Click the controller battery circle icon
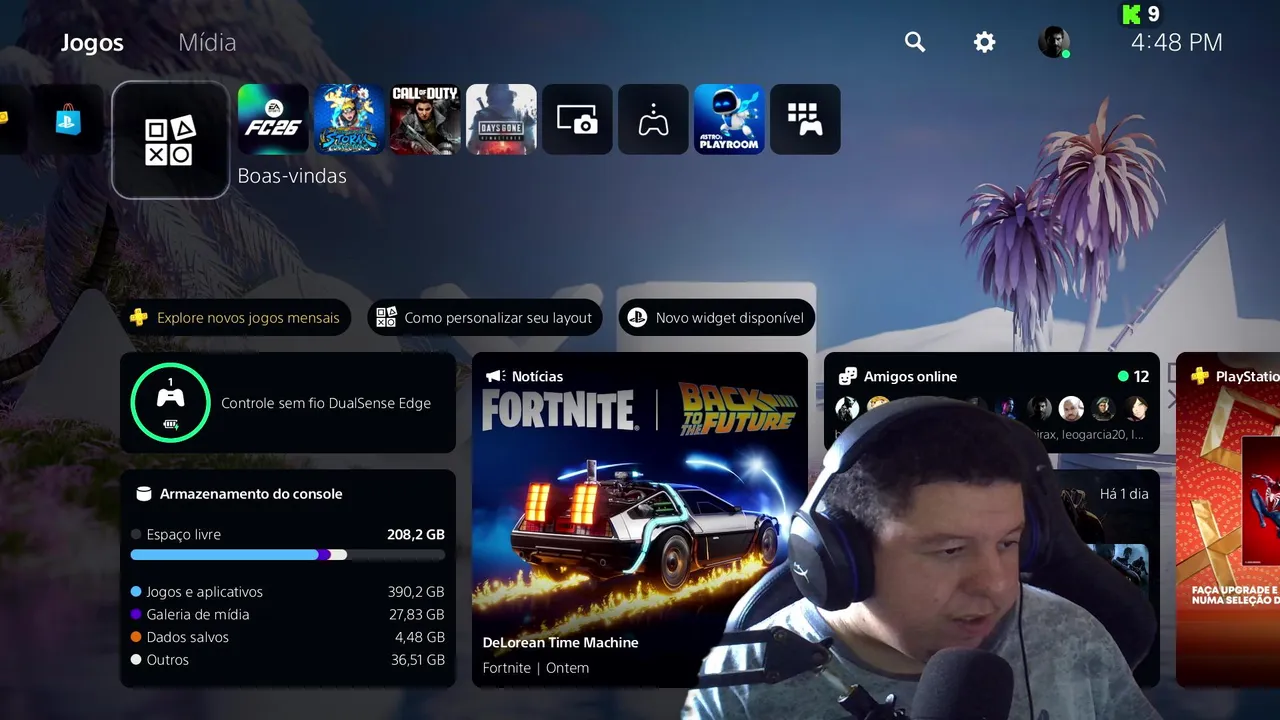 170,403
